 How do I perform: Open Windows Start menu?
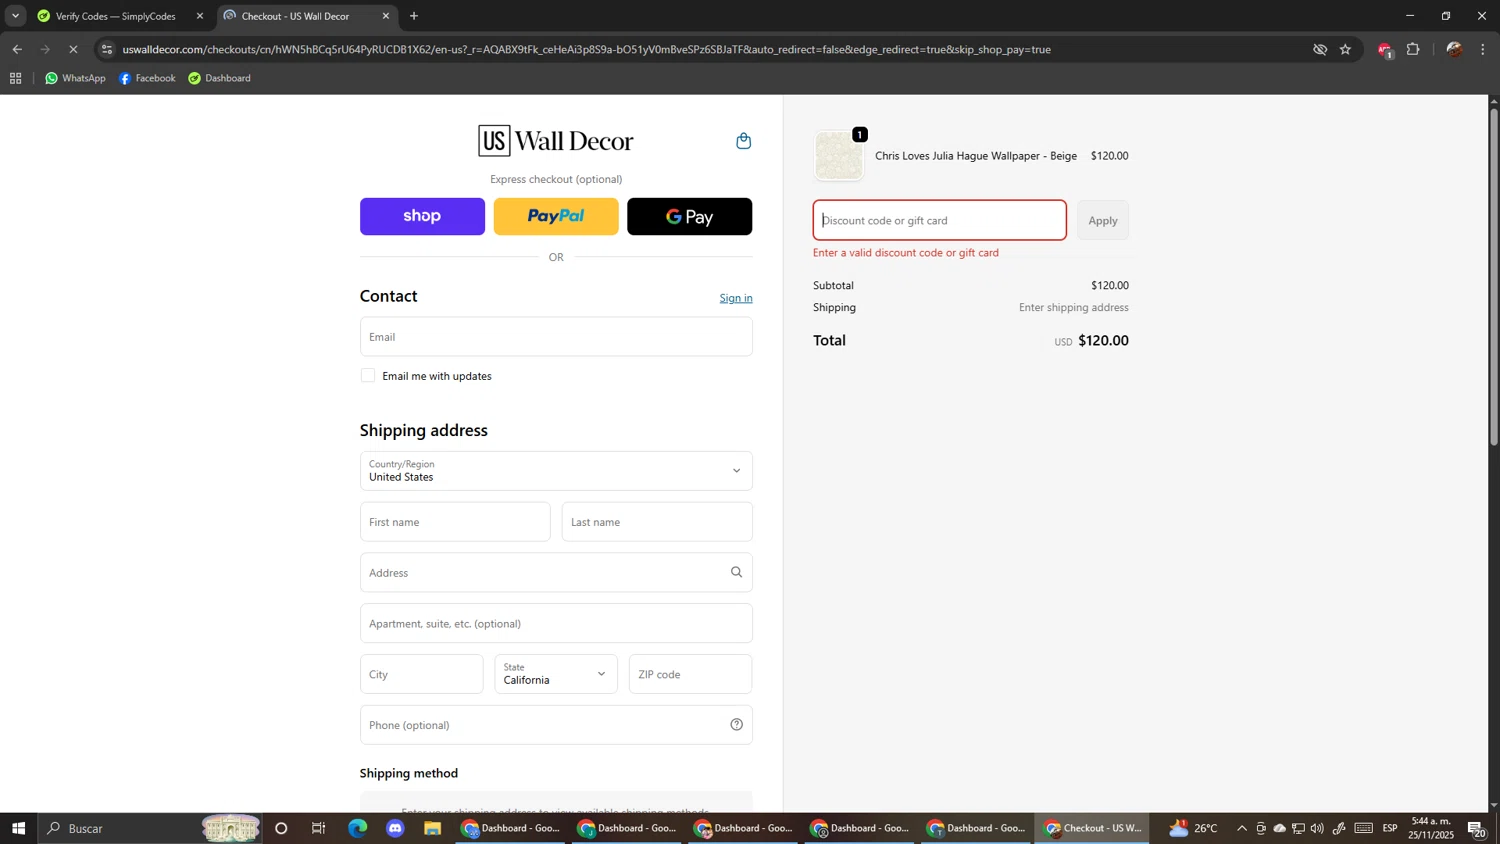tap(18, 828)
